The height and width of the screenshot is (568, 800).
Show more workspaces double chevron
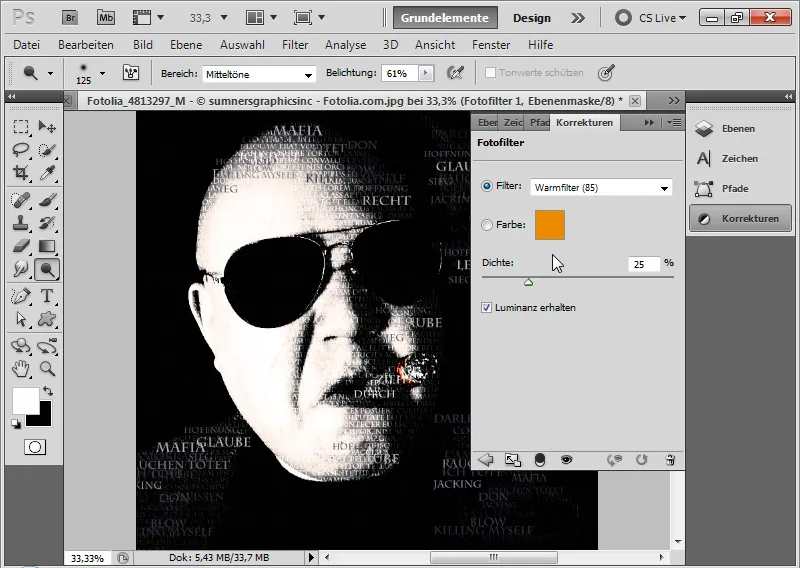click(x=578, y=18)
